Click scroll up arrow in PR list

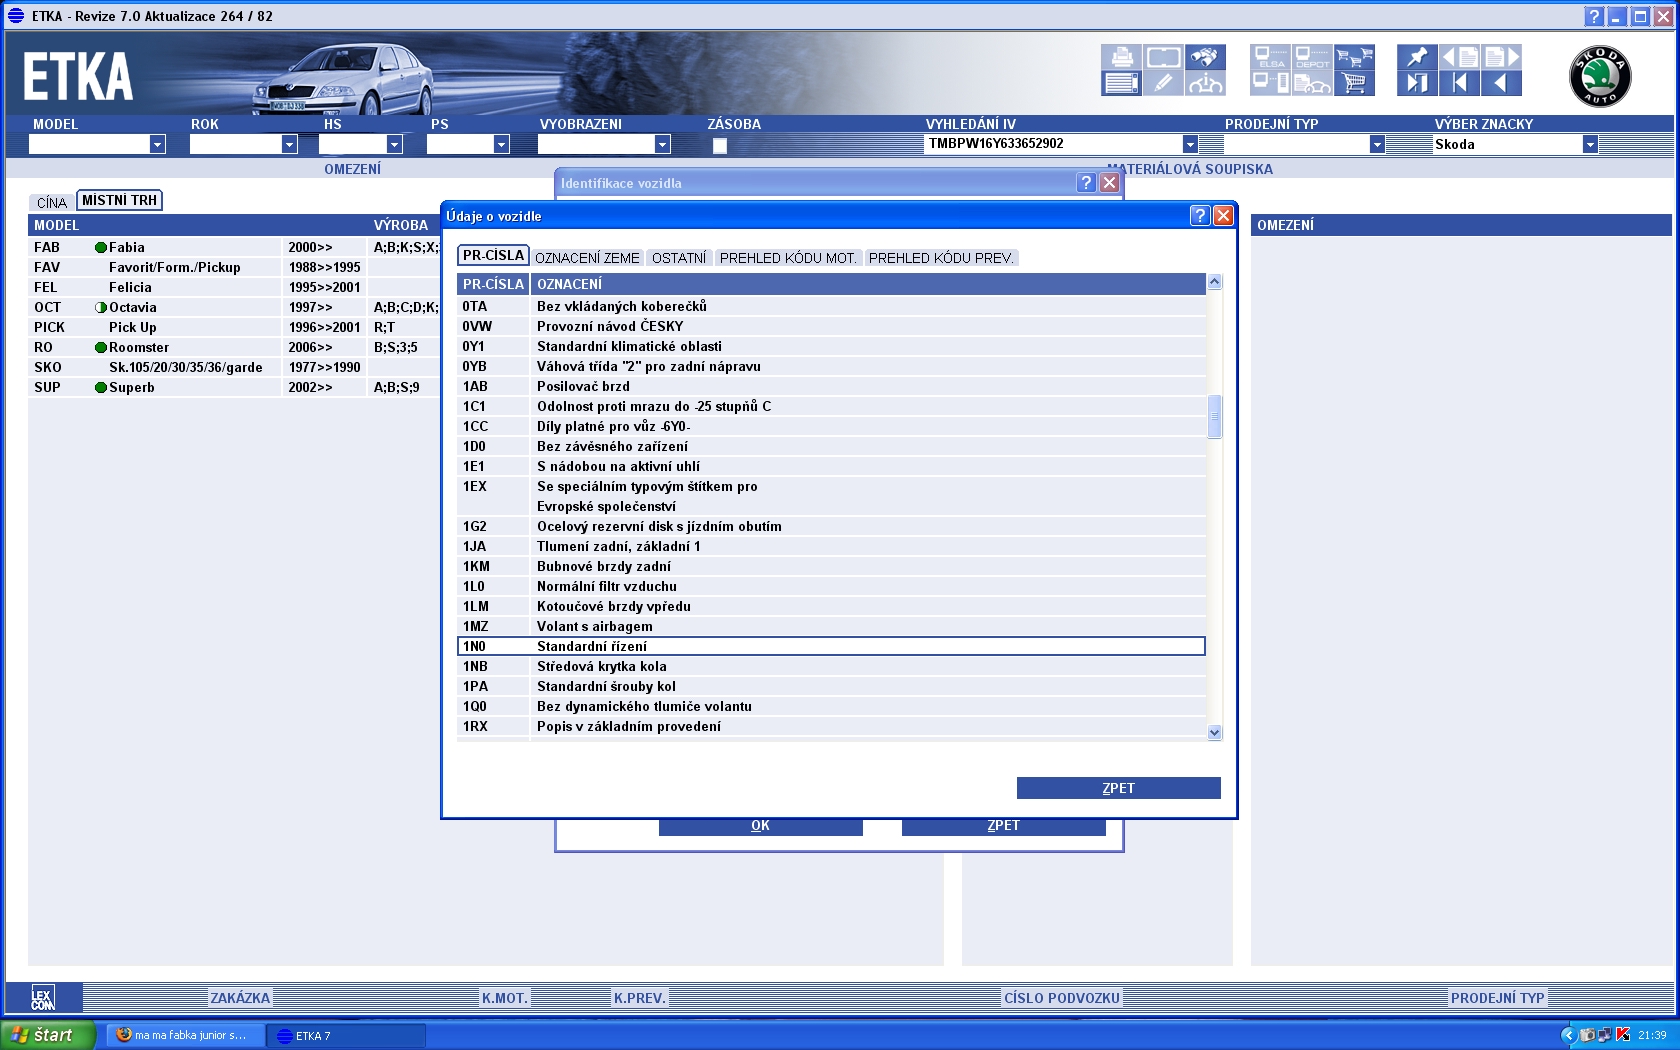pos(1214,282)
